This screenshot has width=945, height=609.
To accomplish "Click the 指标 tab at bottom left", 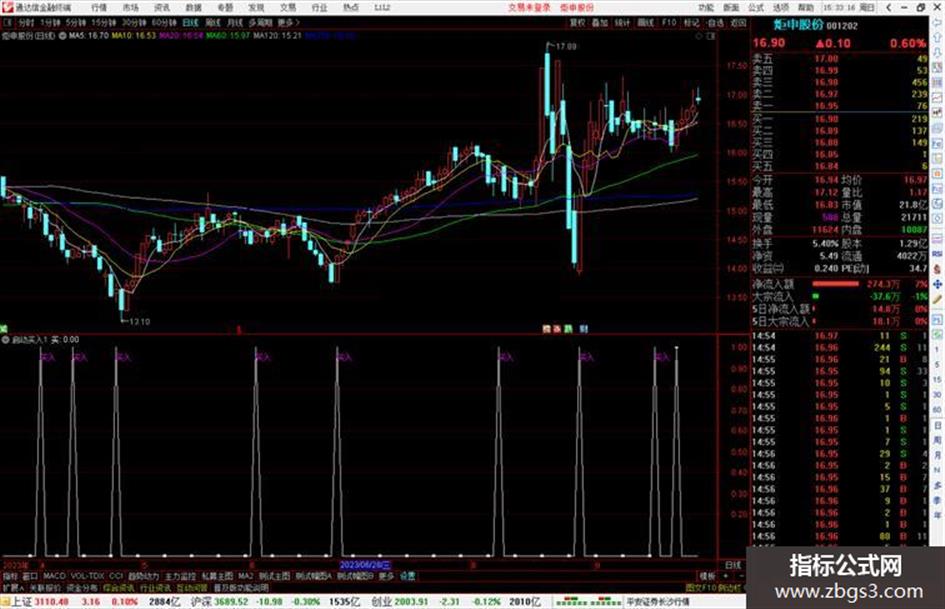I will click(x=10, y=576).
